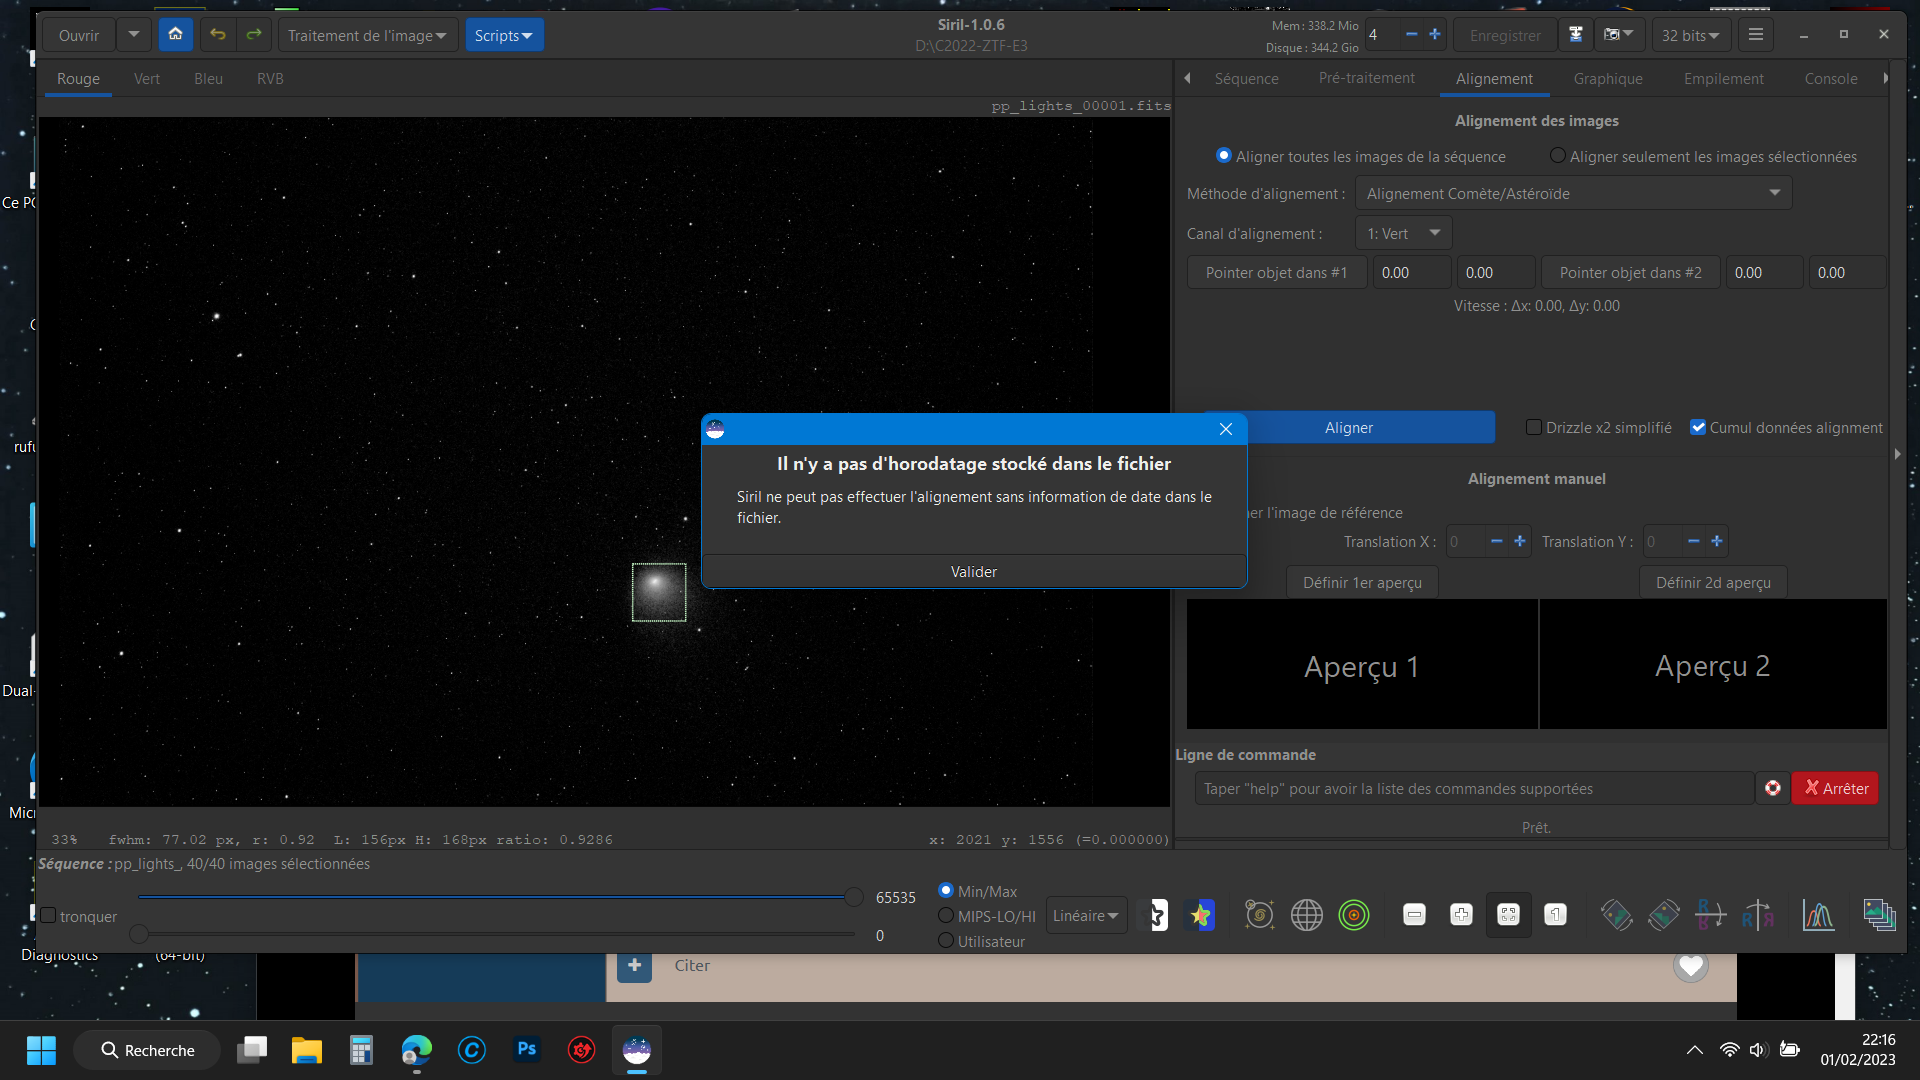Uncheck Cumul données alignment

click(1697, 428)
